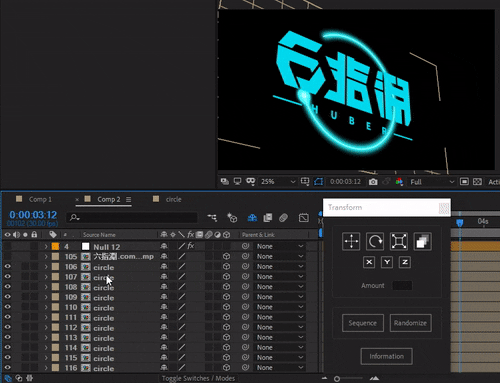Click the Transform panel tab title
Screen dimensions: 500x383
pos(345,207)
